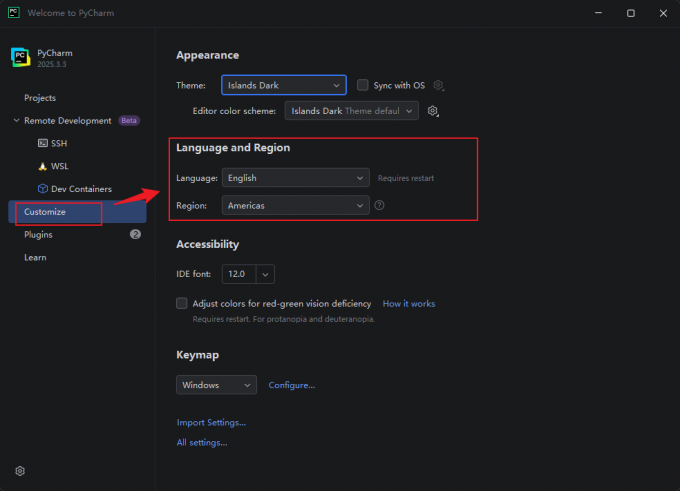Click the PyCharm title bar app icon
The image size is (680, 491).
(x=14, y=13)
